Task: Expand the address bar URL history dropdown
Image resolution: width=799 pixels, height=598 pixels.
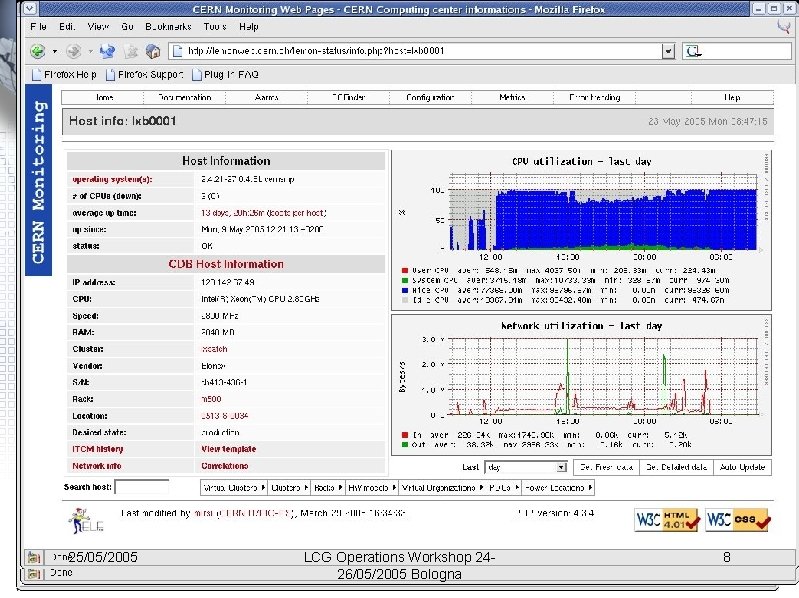Action: [668, 51]
